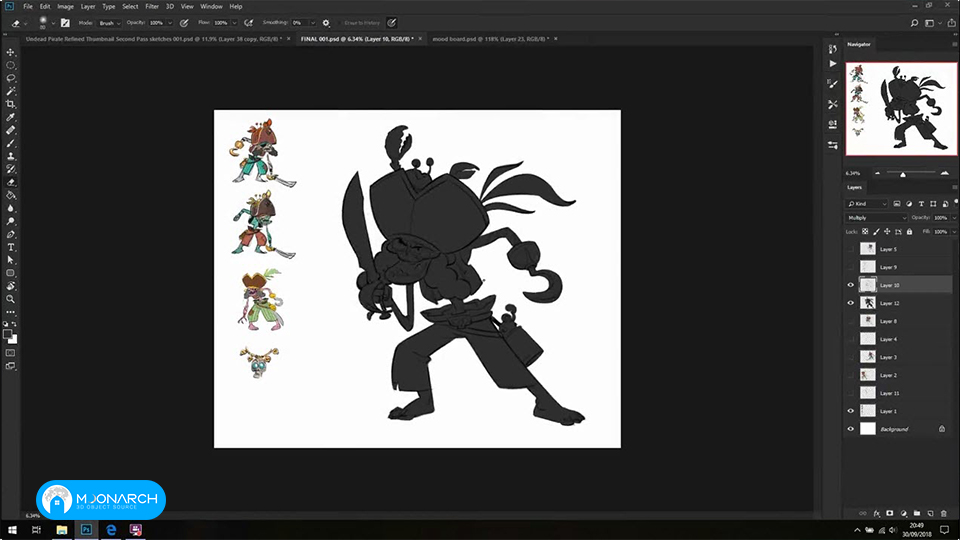Click the Navigator panel tab

[x=858, y=44]
